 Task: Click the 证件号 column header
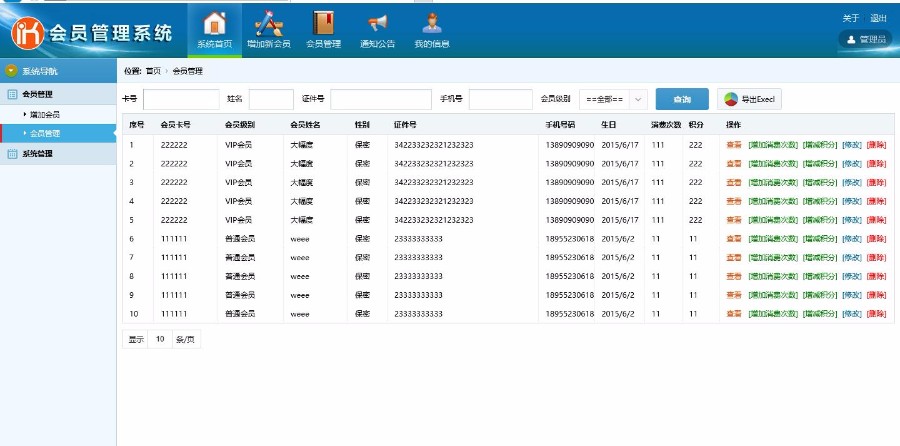[x=405, y=125]
